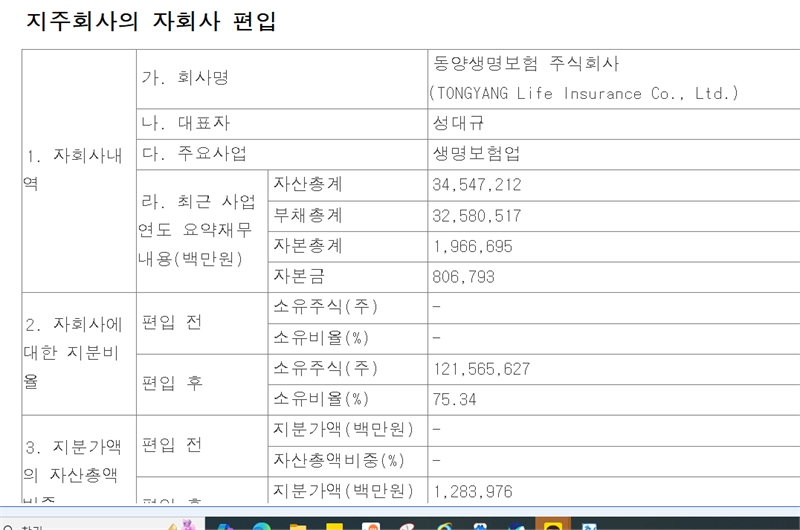Select the 생명보험업 business value
The height and width of the screenshot is (530, 800).
point(476,154)
